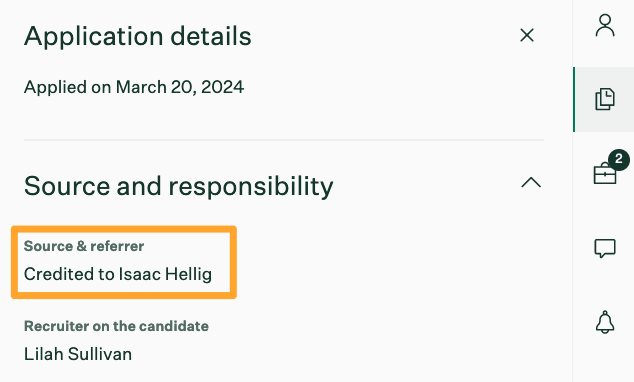This screenshot has width=634, height=382.
Task: Close the Application details panel
Action: point(527,35)
